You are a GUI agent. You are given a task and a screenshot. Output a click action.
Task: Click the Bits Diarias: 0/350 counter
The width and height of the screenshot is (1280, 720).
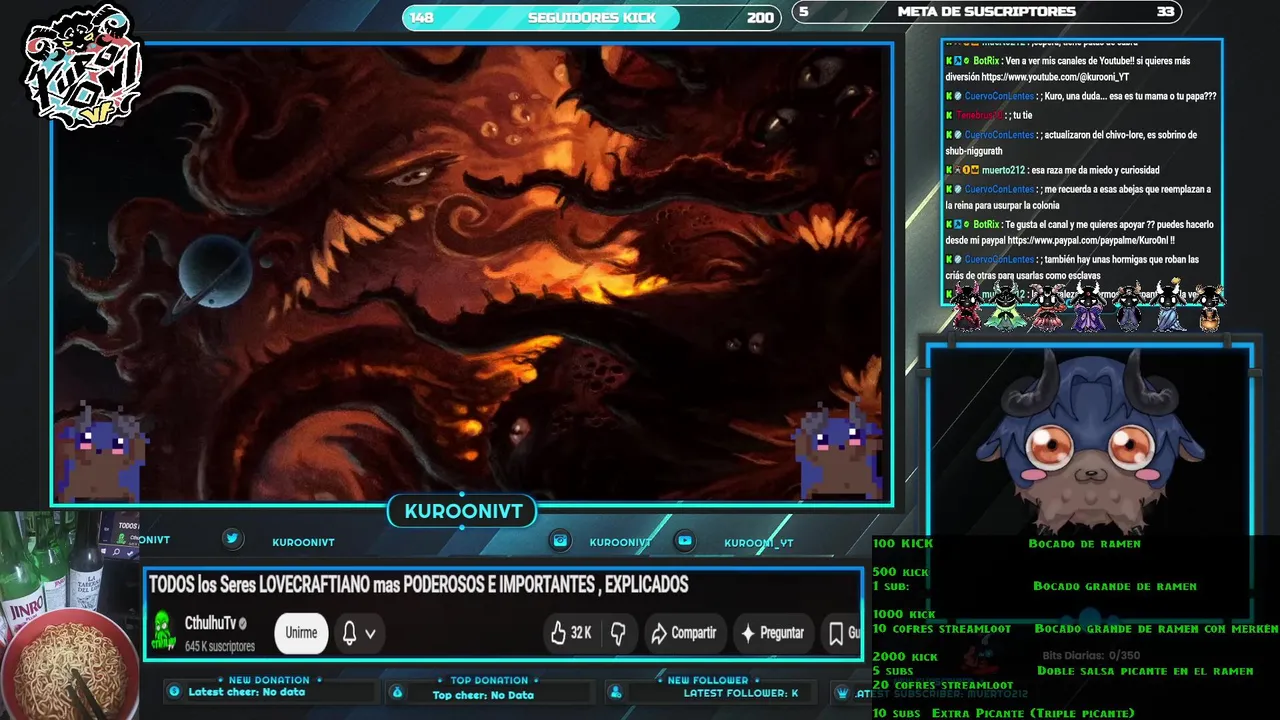pos(1091,655)
